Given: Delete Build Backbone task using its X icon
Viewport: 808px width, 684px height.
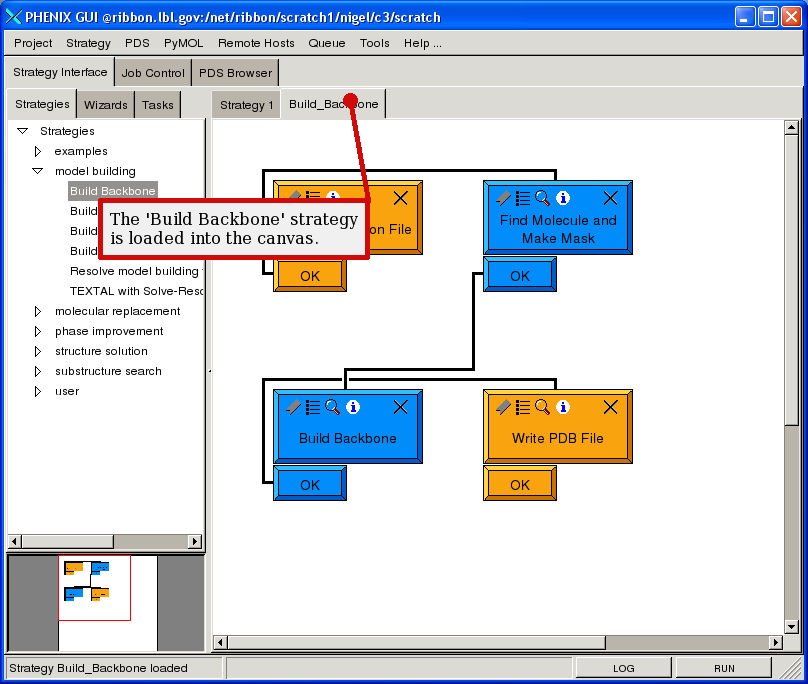Looking at the screenshot, I should point(400,407).
